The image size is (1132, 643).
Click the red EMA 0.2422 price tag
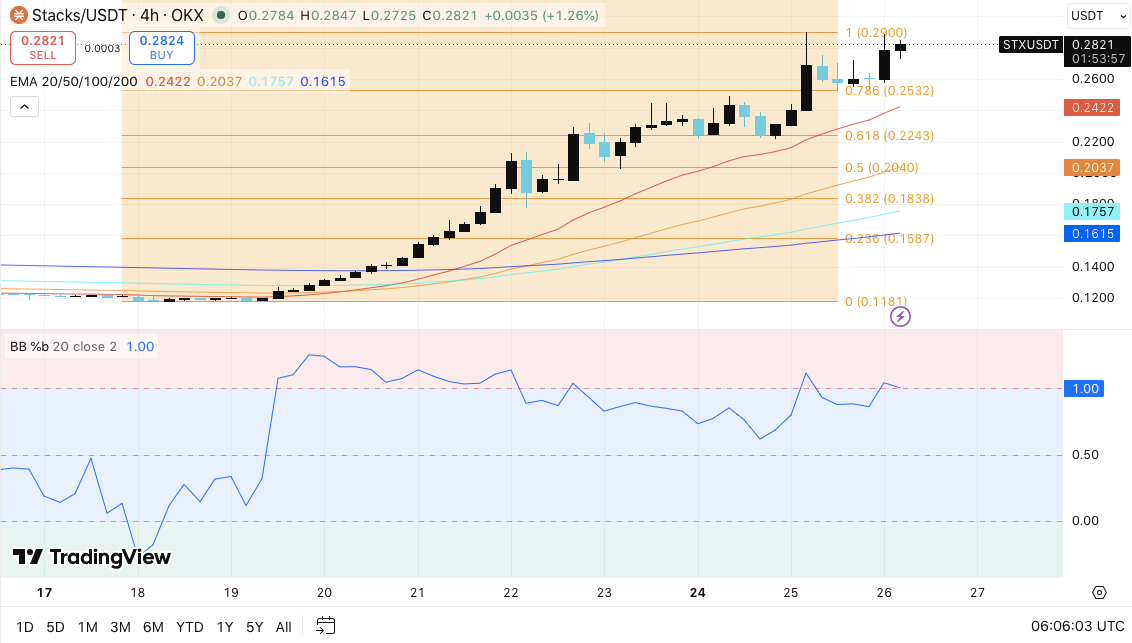click(x=1092, y=108)
